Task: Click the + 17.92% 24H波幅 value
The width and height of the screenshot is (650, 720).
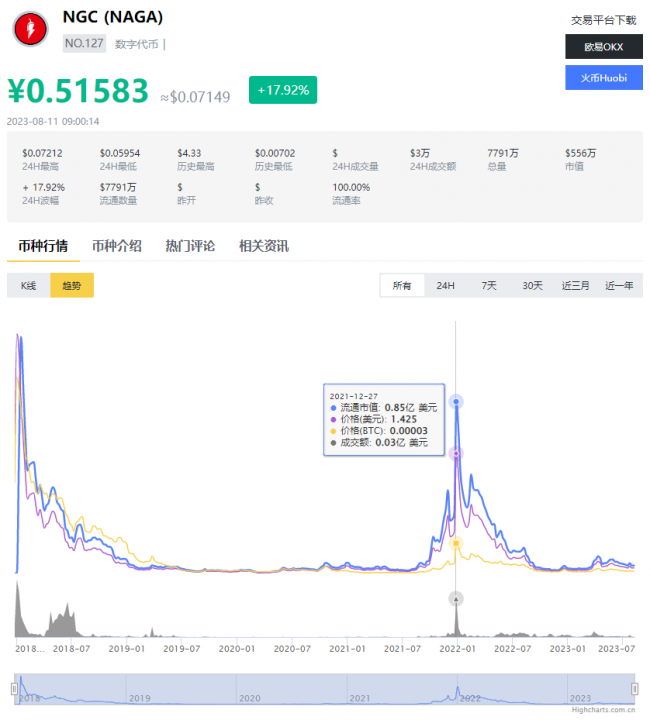Action: (x=44, y=187)
